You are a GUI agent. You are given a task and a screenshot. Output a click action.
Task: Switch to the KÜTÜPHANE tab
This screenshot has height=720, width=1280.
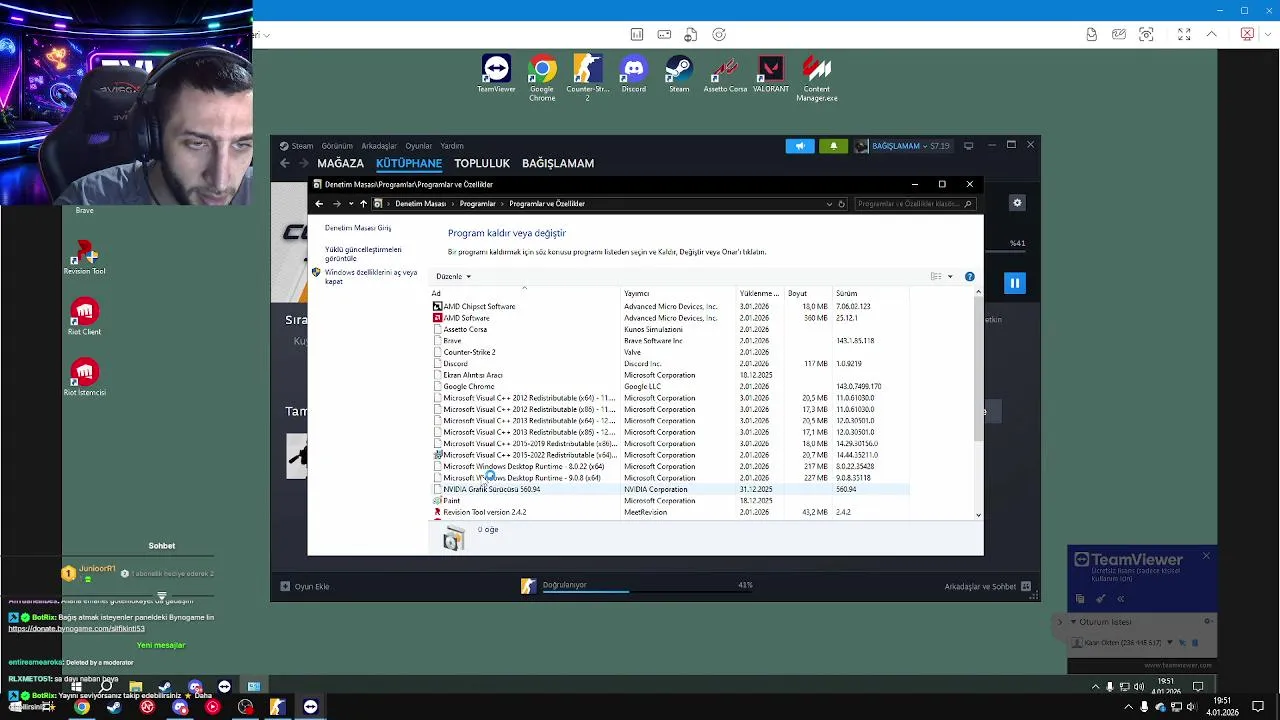click(409, 163)
